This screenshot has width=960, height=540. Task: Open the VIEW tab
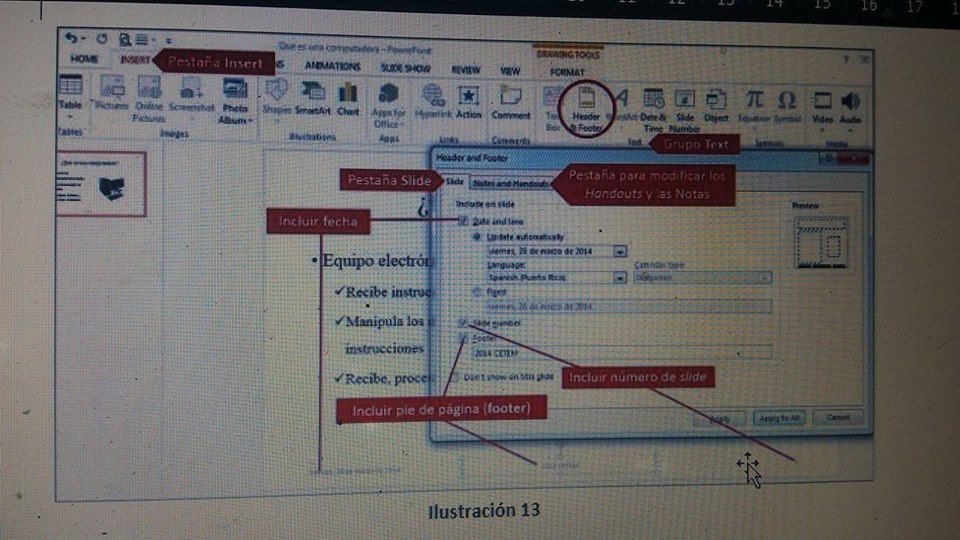coord(510,71)
